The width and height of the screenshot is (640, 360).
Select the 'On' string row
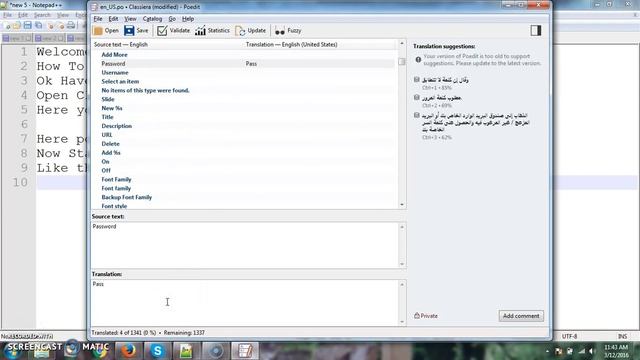[x=244, y=162]
